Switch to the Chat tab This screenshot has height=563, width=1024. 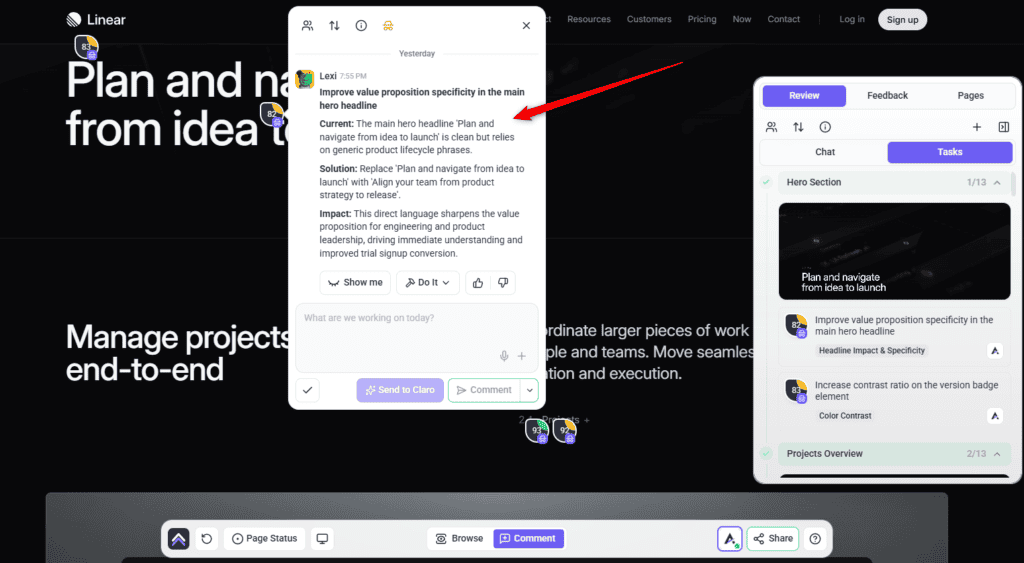pyautogui.click(x=825, y=152)
